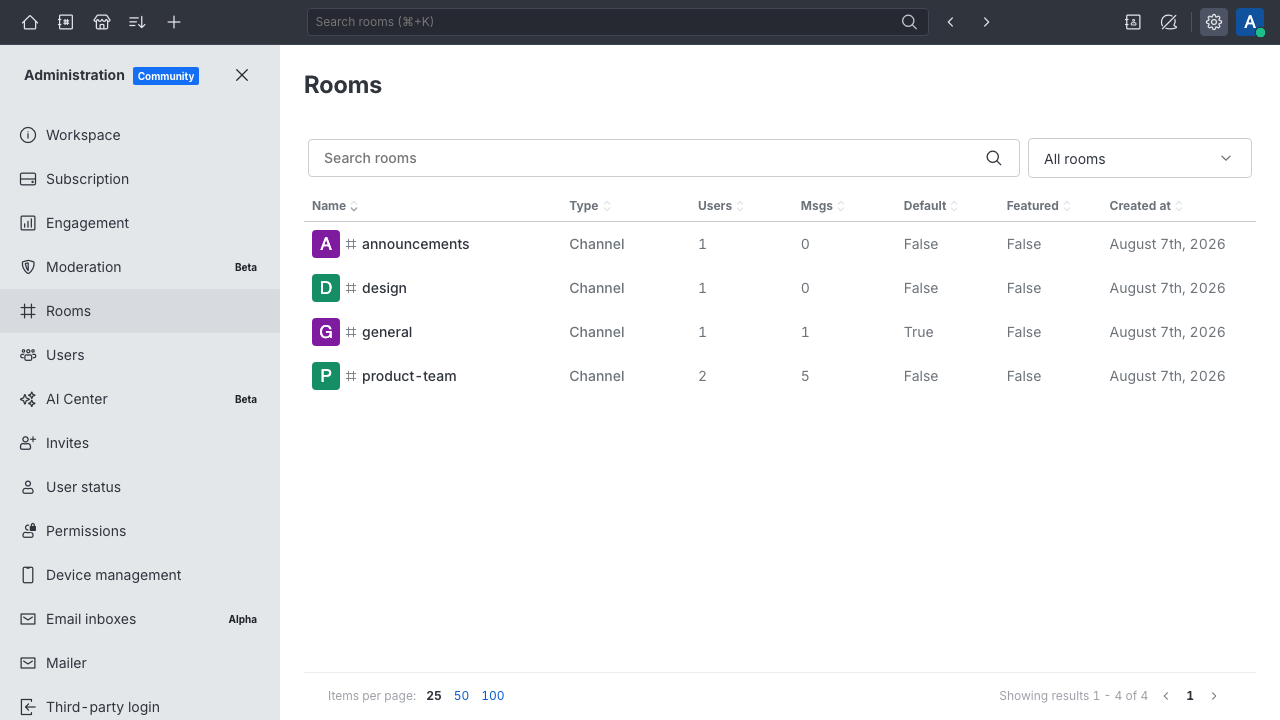The image size is (1280, 720).
Task: Open the contact center icon in the top bar
Action: pyautogui.click(x=1133, y=22)
